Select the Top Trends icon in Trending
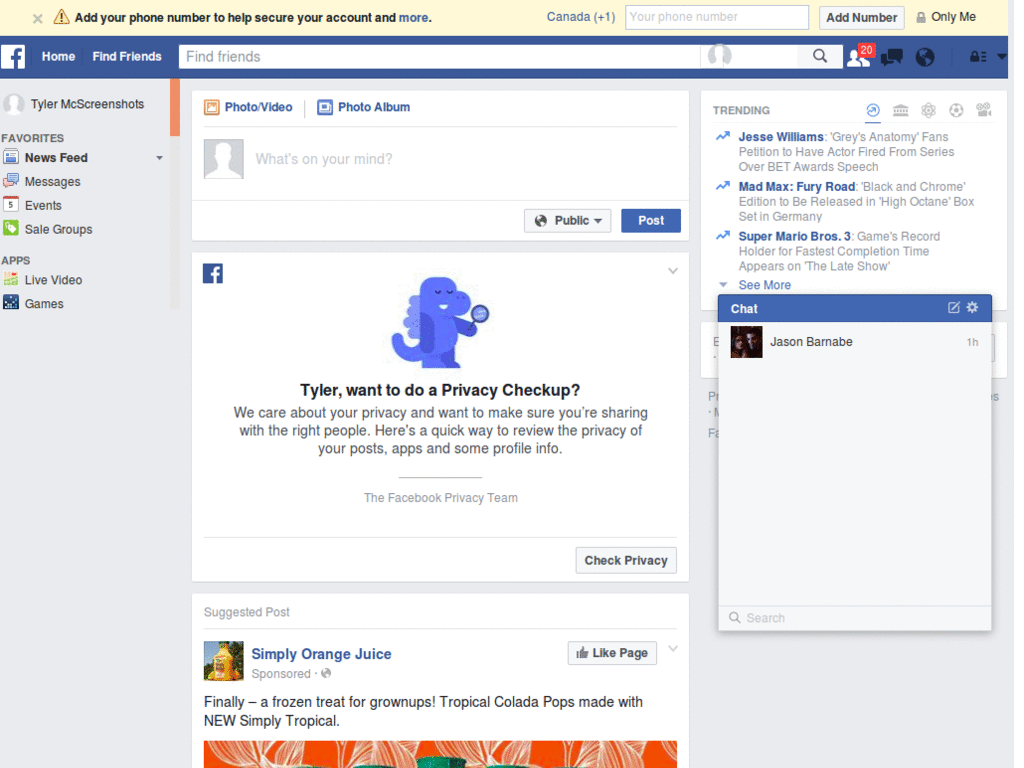Screen dimensions: 1024x768 [x=872, y=110]
